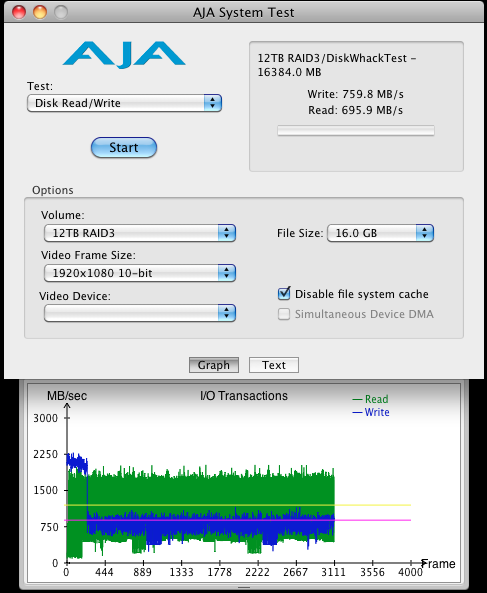
Task: Uncheck Disable file system cache
Action: click(x=284, y=294)
